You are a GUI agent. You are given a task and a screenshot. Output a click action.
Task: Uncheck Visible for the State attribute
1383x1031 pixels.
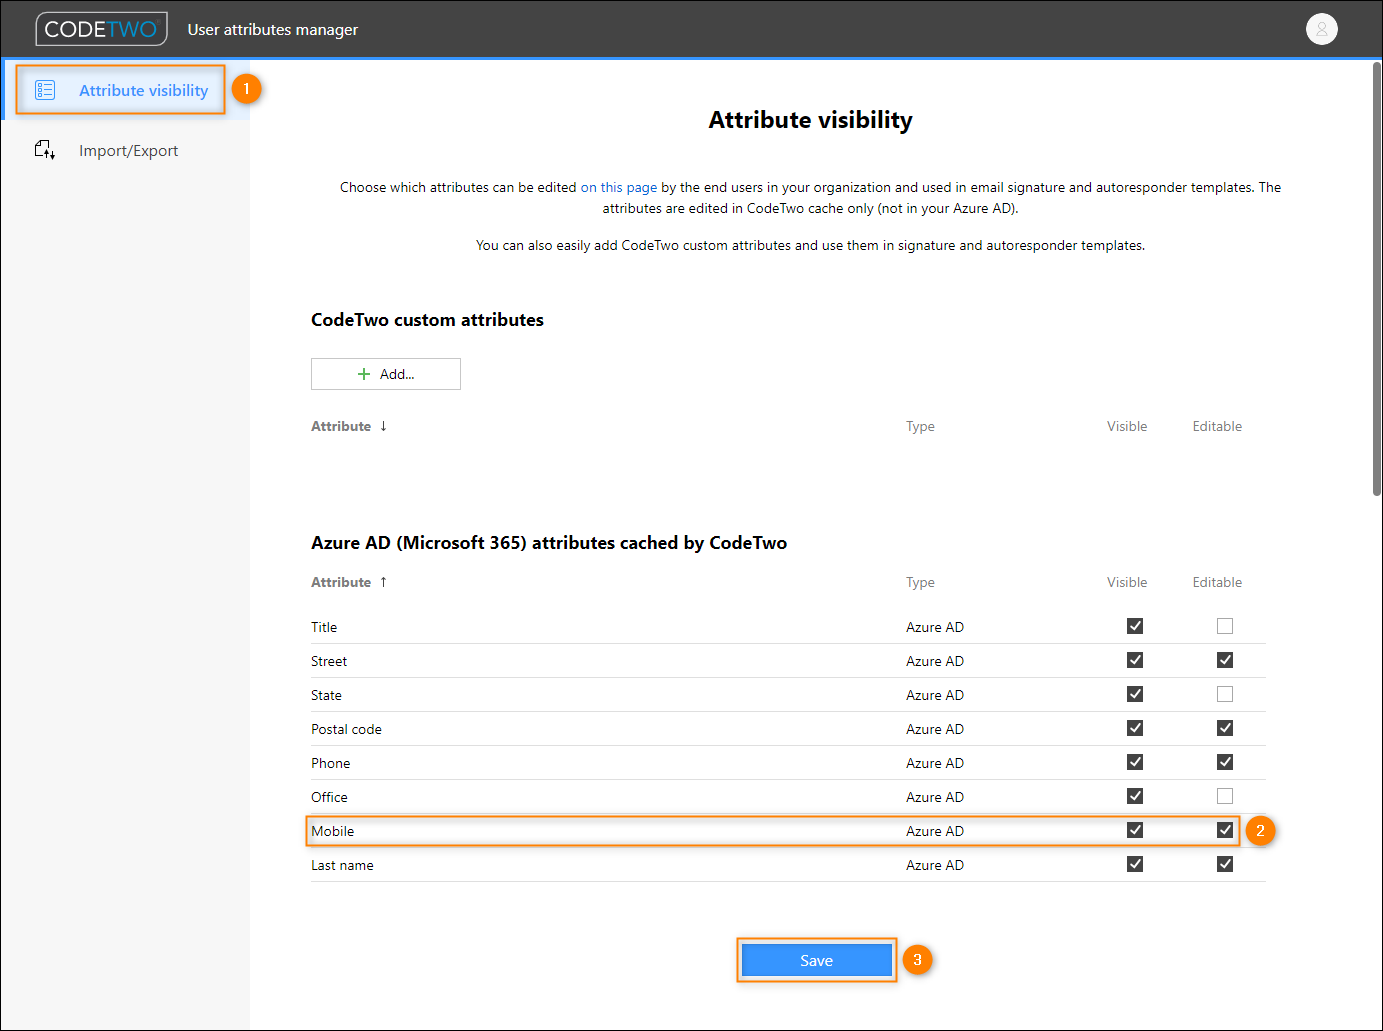pos(1135,694)
